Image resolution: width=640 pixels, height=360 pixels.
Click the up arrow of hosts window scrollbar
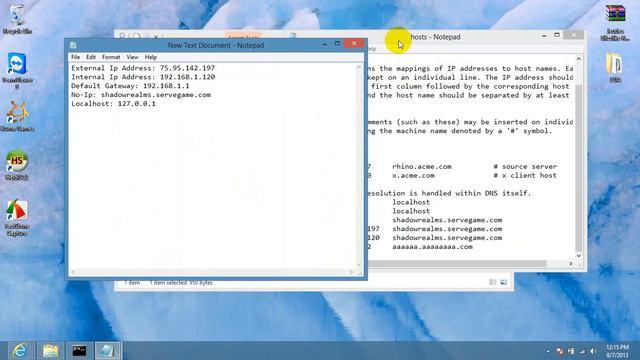(x=579, y=59)
